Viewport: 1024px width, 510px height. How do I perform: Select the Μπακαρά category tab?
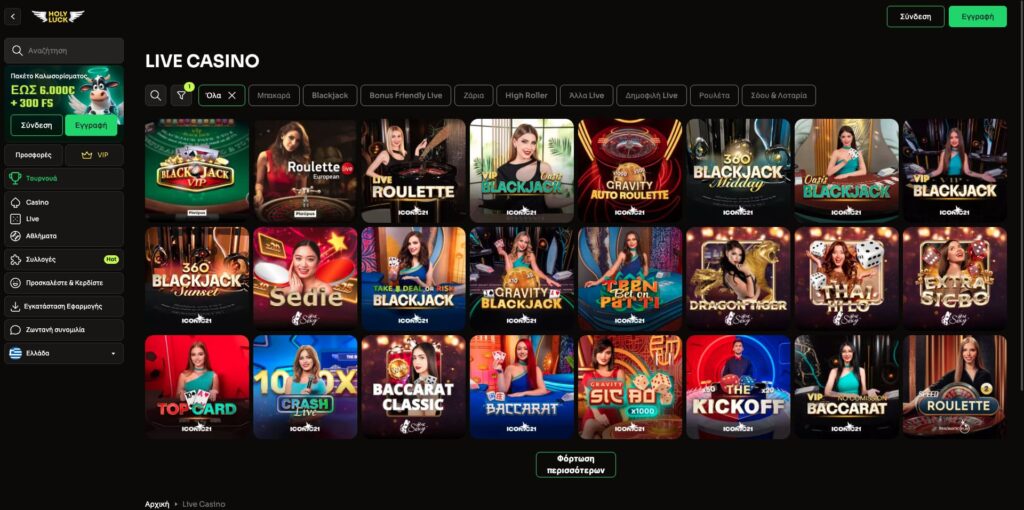coord(274,95)
